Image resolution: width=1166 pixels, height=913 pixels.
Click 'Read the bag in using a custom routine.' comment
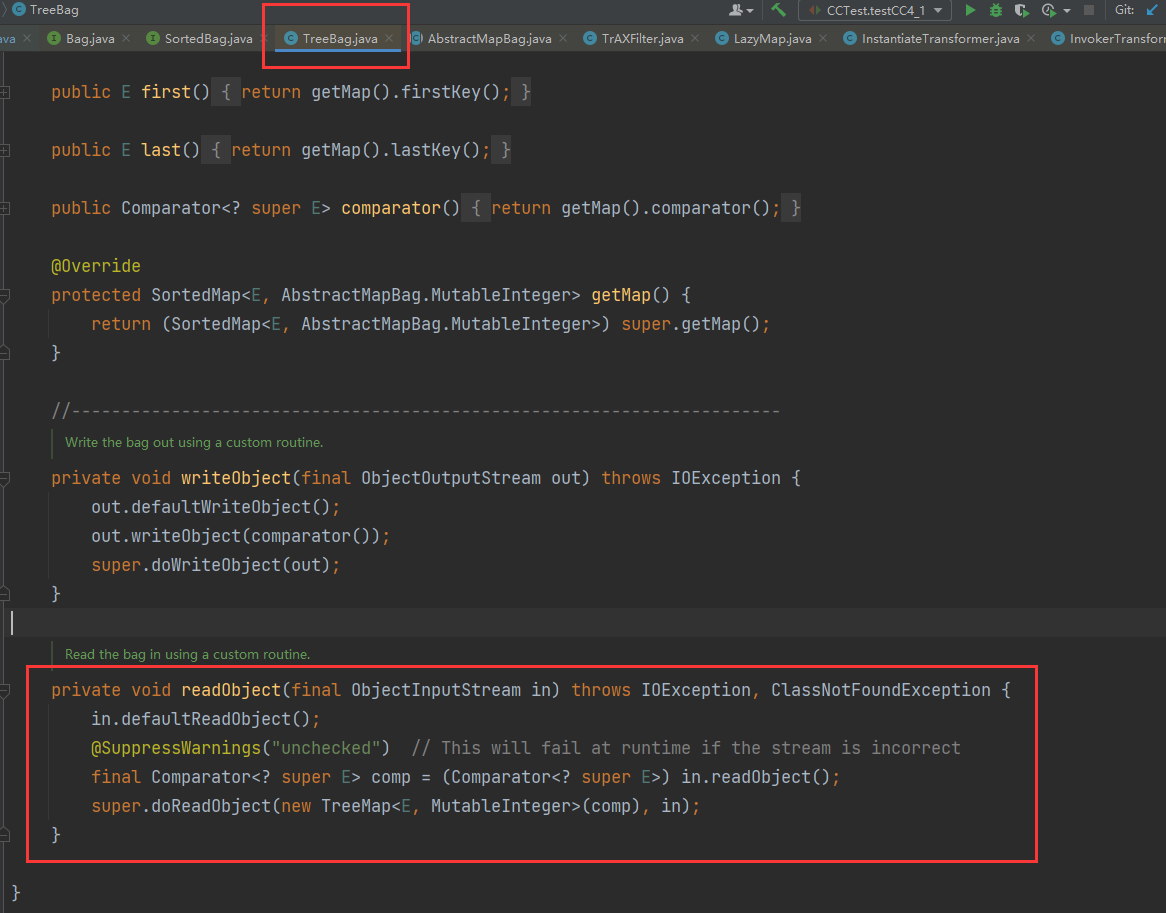[x=187, y=654]
